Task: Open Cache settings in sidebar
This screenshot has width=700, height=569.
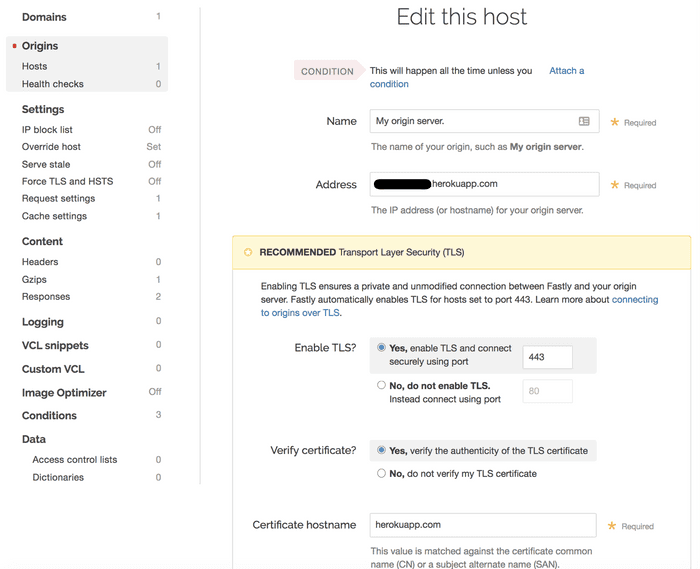Action: tap(54, 216)
